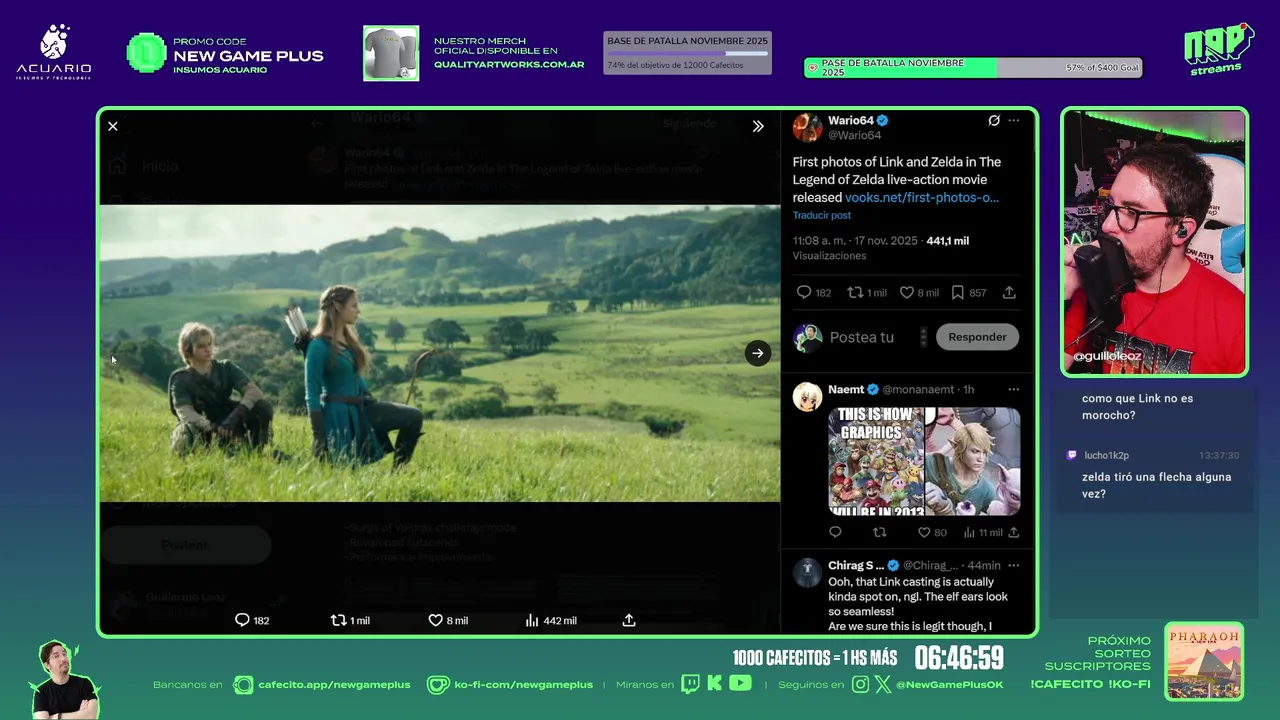This screenshot has height=720, width=1280.
Task: Open Wario64 profile avatar
Action: [x=807, y=128]
